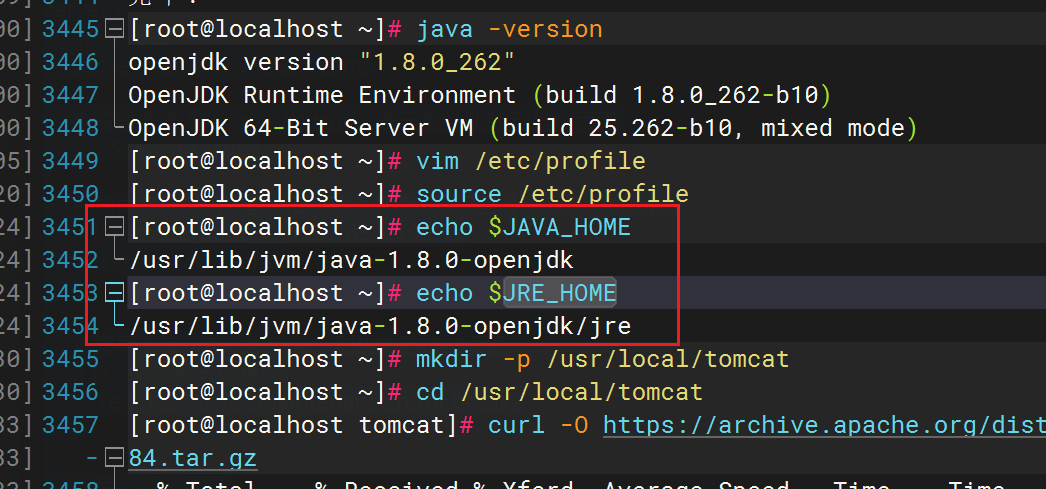The width and height of the screenshot is (1046, 489).
Task: Collapse the fold at line 3445
Action: coord(115,29)
